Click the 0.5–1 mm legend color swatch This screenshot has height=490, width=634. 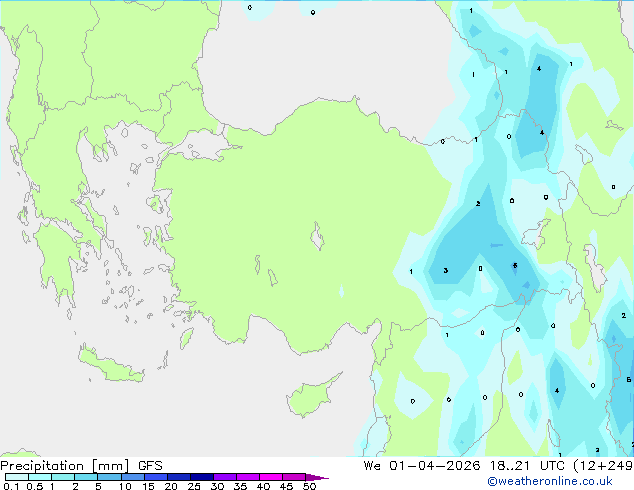click(40, 477)
